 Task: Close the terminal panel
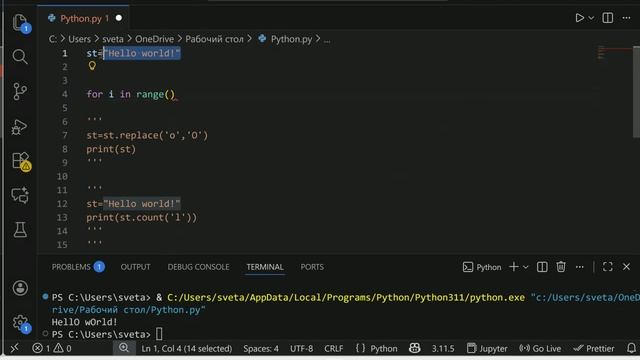click(627, 267)
